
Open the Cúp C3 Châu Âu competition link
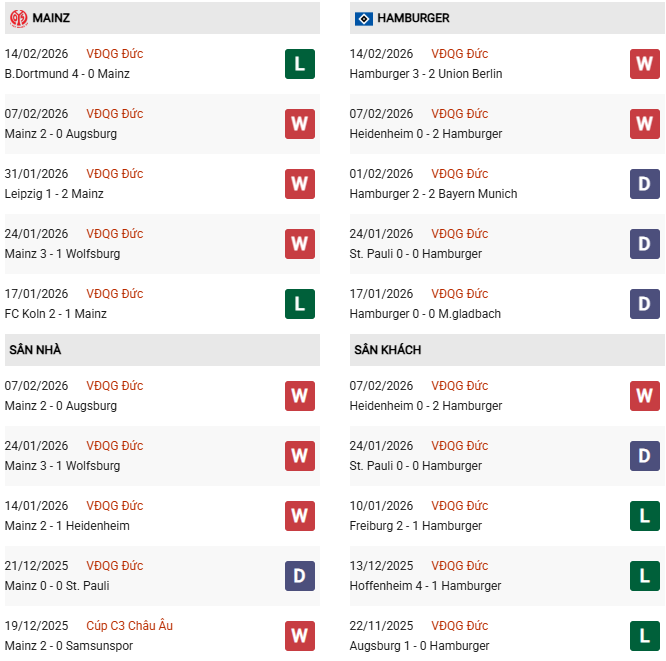pyautogui.click(x=129, y=626)
